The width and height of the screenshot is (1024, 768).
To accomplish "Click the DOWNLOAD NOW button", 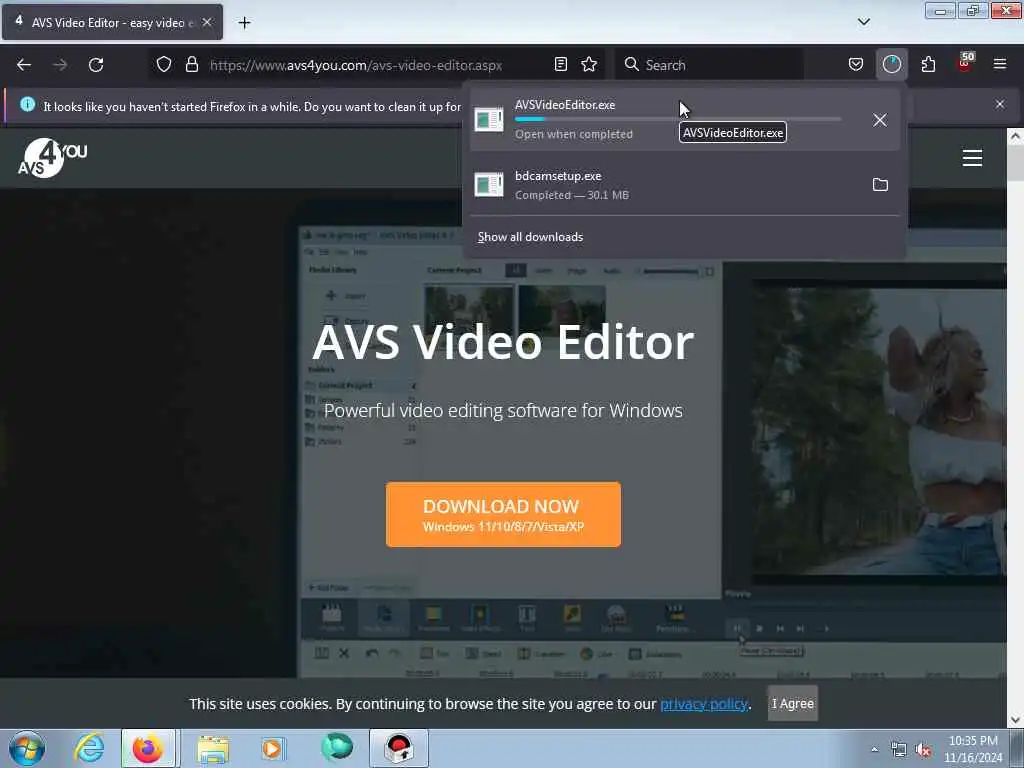I will click(503, 515).
